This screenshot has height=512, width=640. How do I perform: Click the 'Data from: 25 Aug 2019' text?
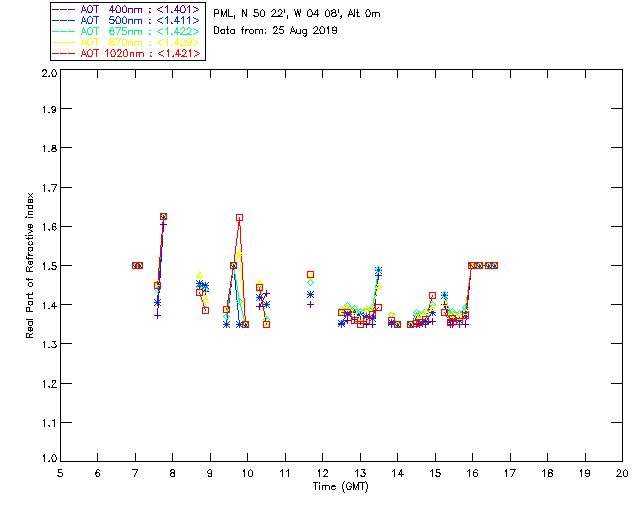(275, 31)
